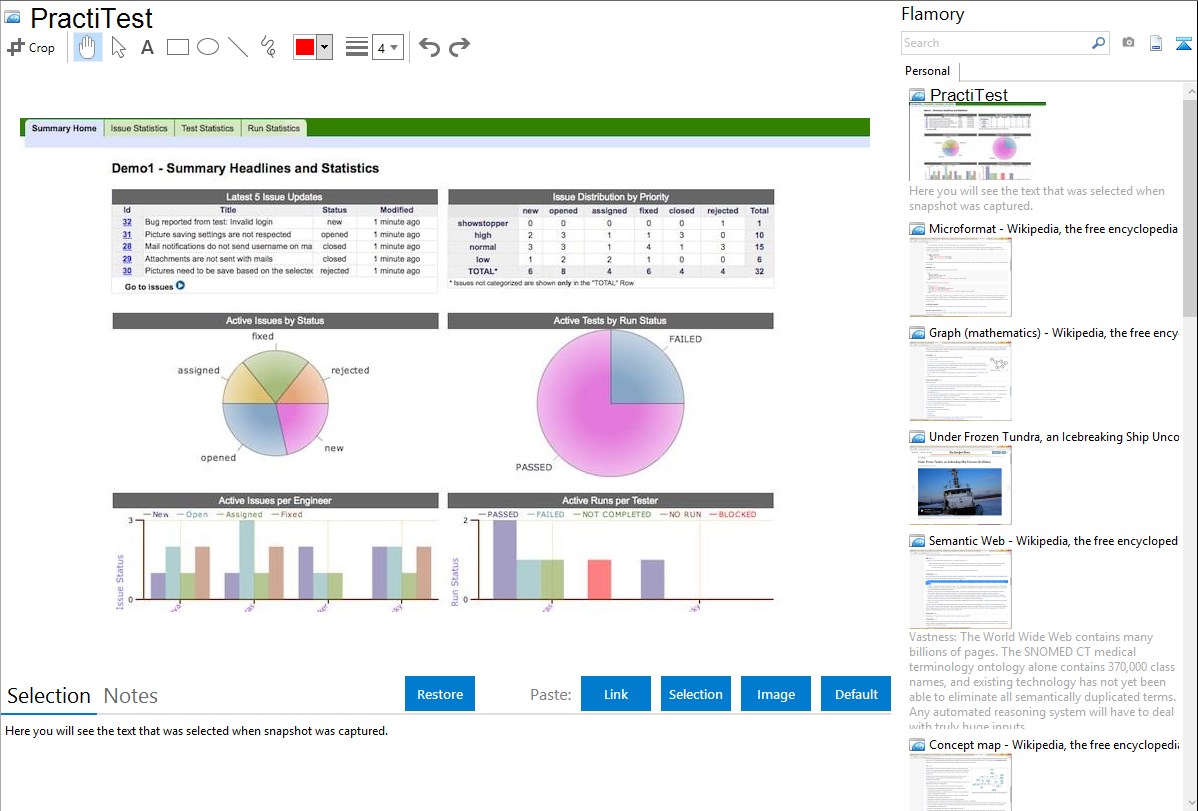Click issue id 28 link
This screenshot has height=811, width=1198.
click(x=127, y=247)
